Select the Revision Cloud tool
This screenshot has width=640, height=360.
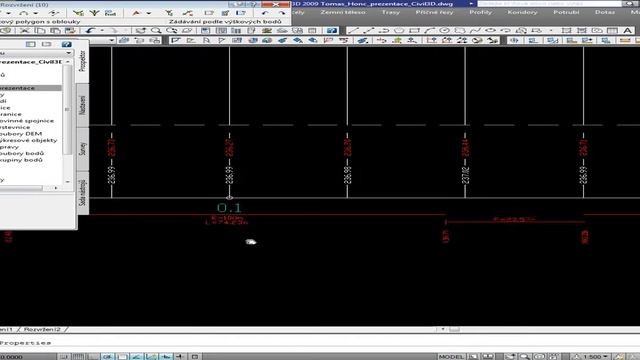click(460, 31)
